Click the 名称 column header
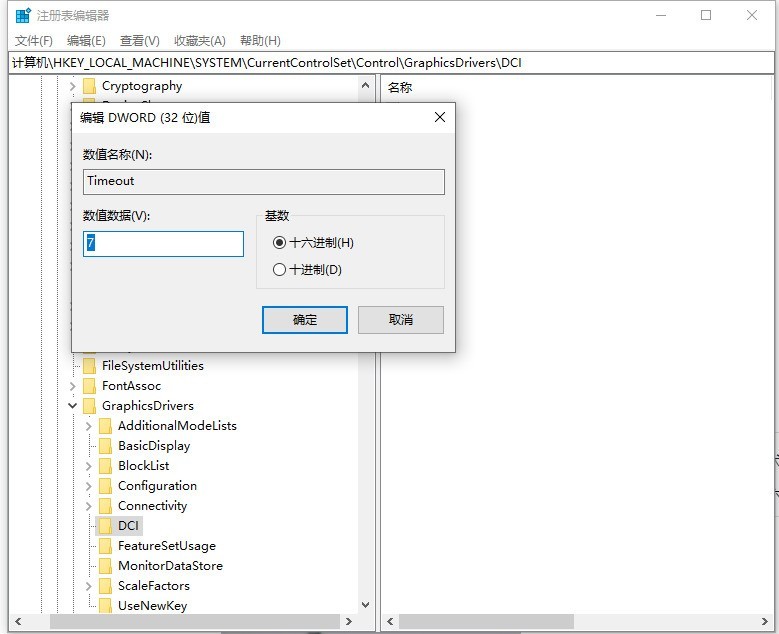Viewport: 779px width, 634px height. pos(400,87)
